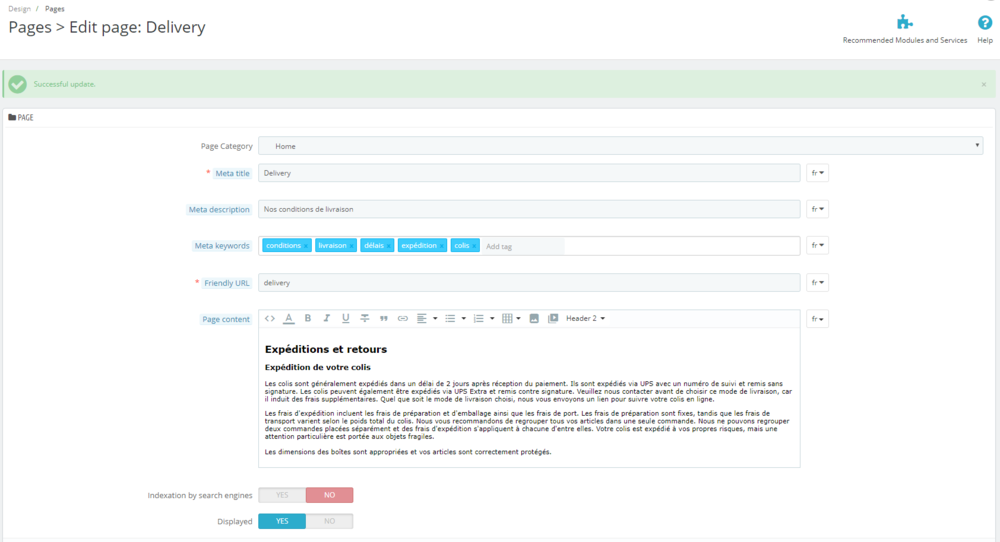1000x542 pixels.
Task: Click the Meta title label
Action: pos(232,173)
